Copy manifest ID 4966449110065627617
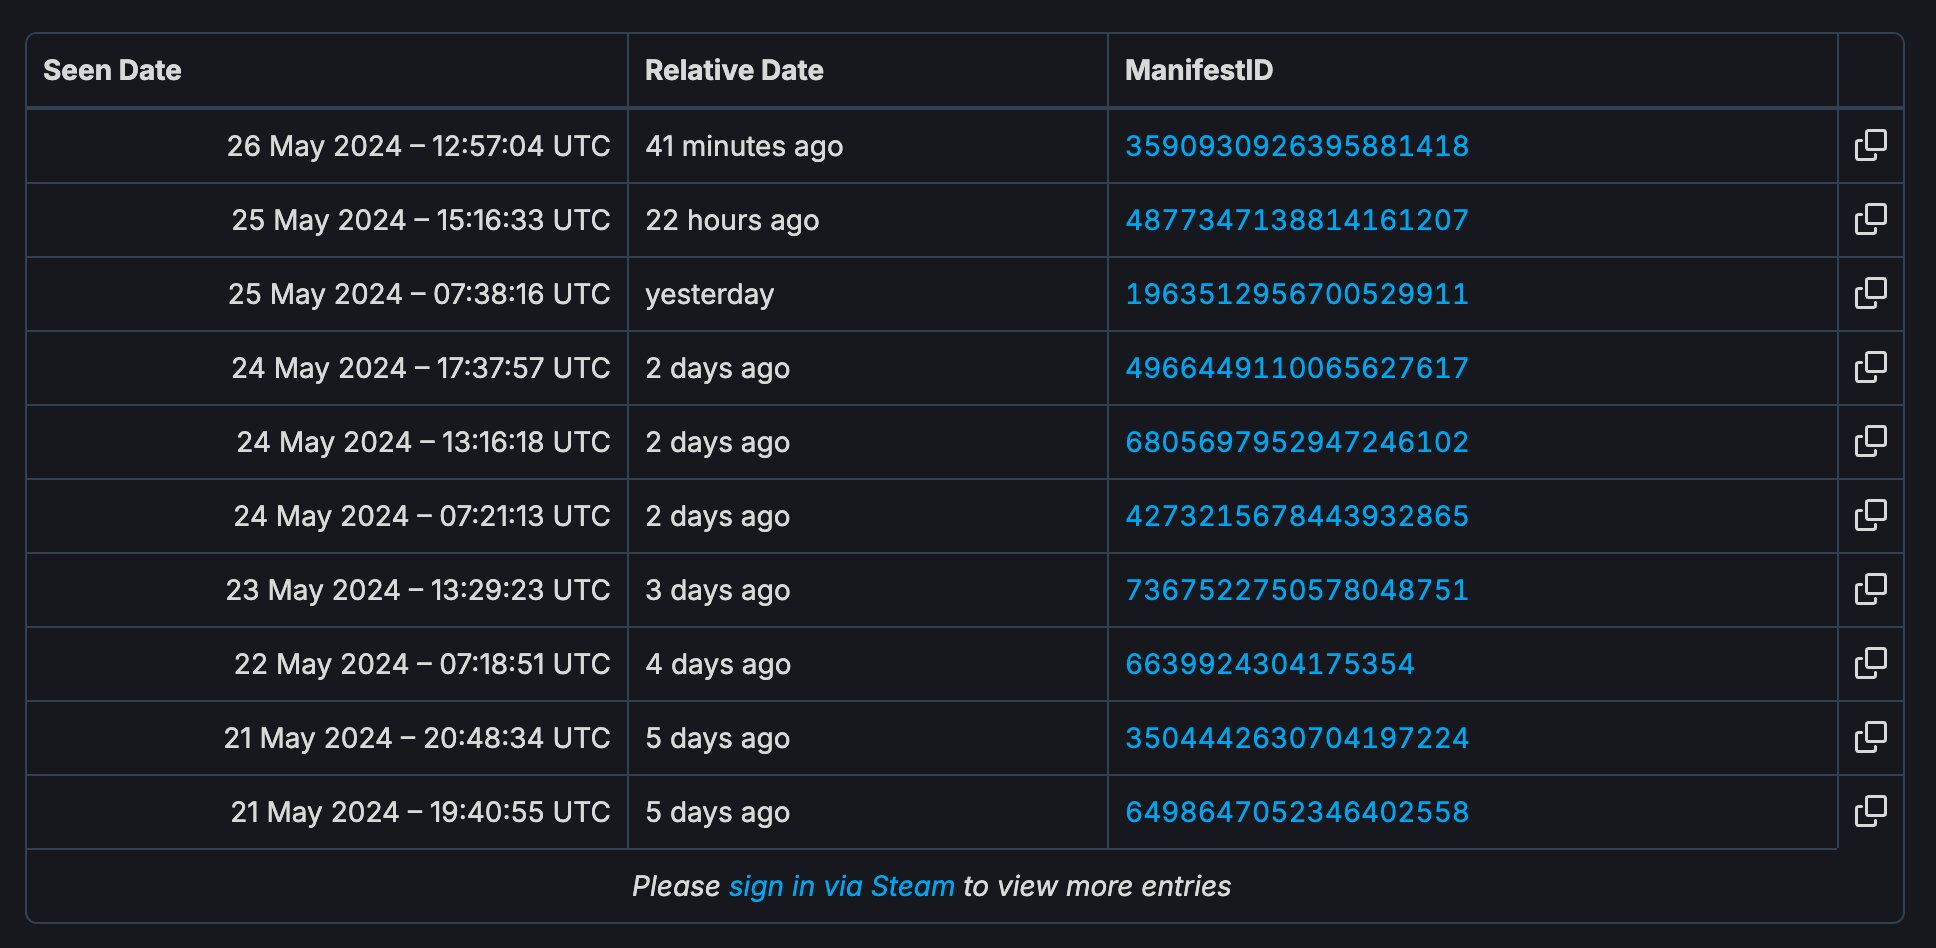The image size is (1936, 948). [1870, 367]
